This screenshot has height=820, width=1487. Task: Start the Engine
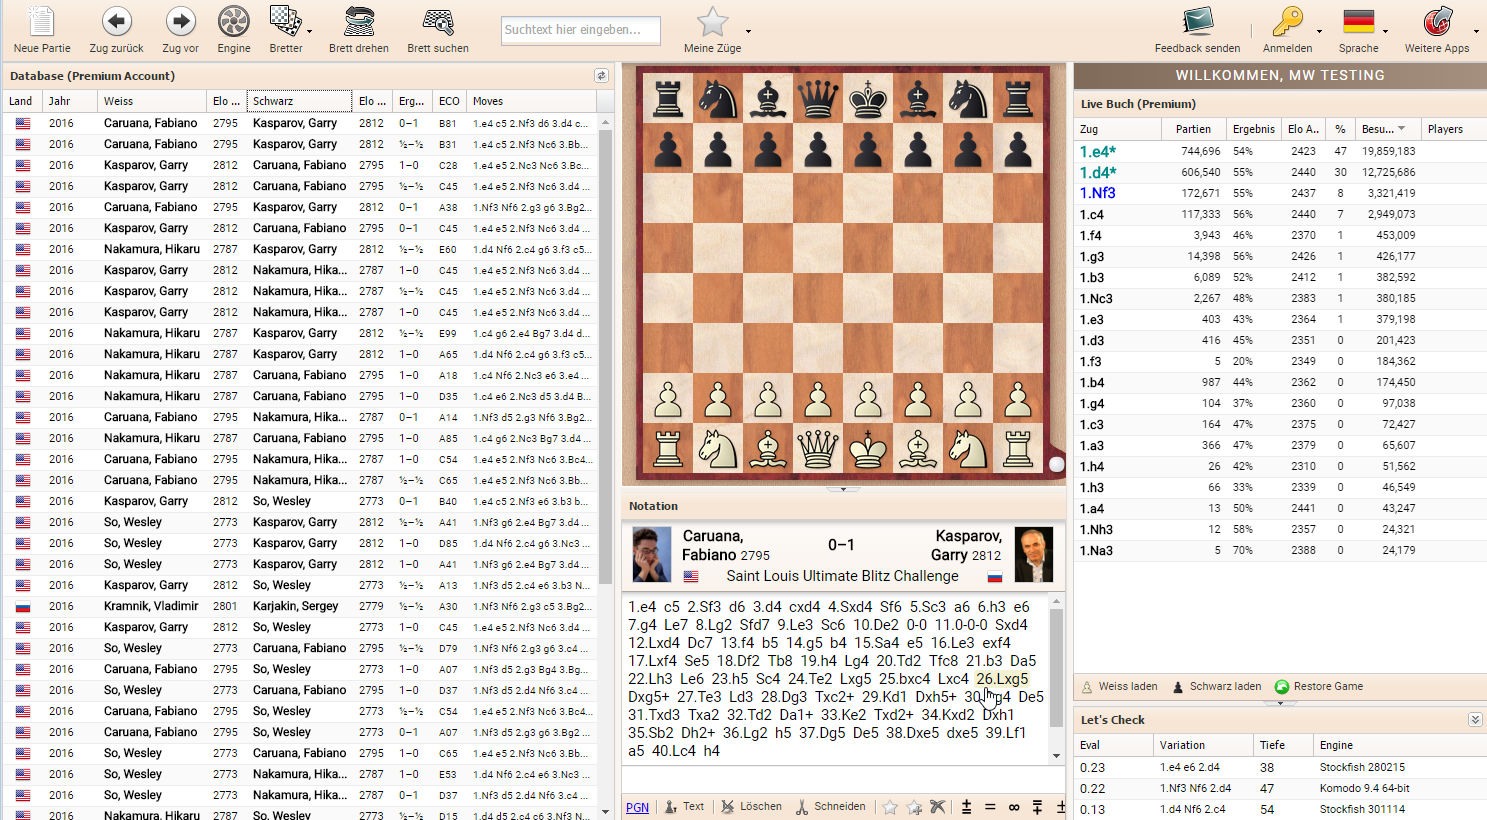(233, 21)
